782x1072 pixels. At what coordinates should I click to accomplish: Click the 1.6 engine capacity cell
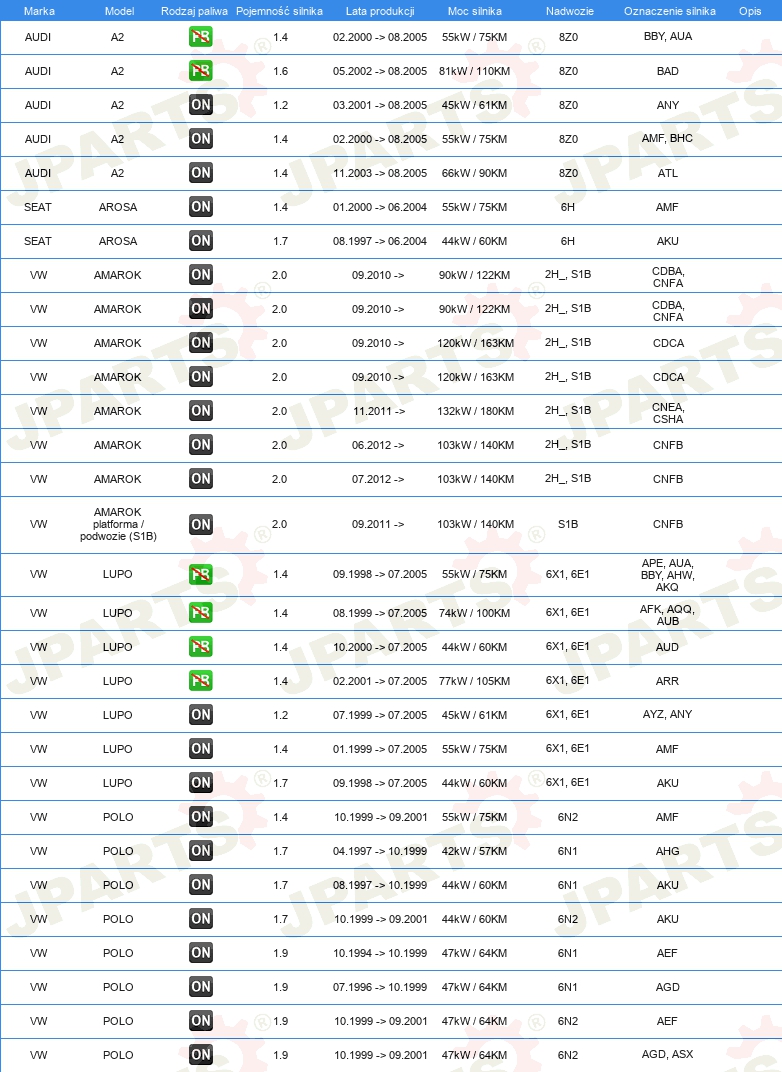coord(280,71)
